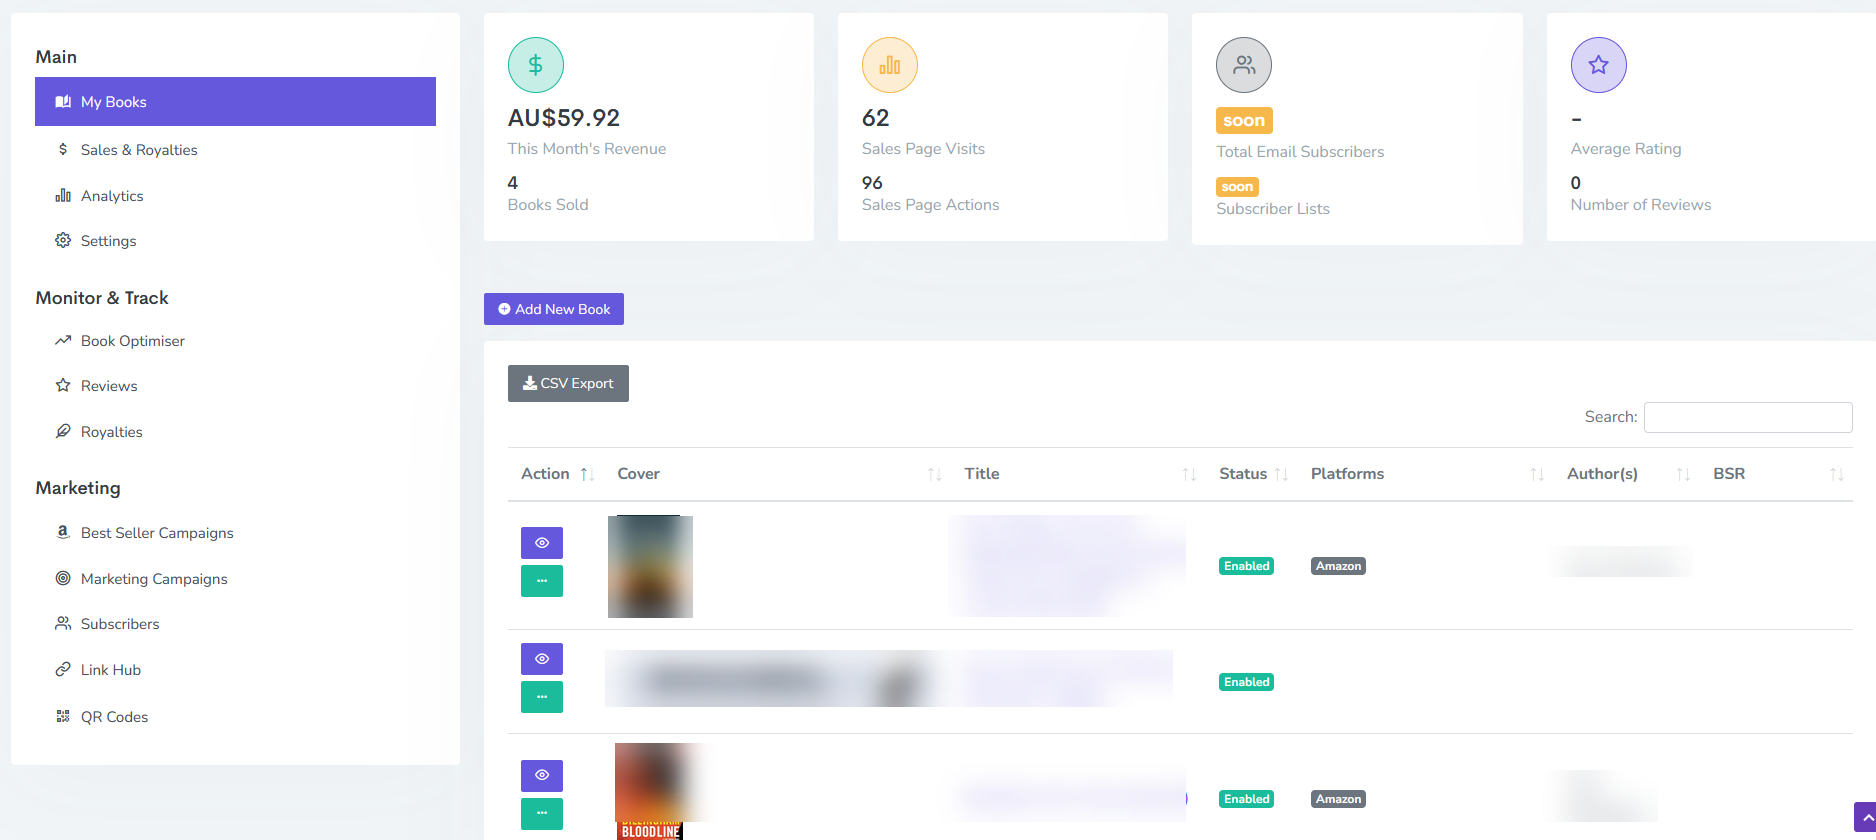The image size is (1876, 840).
Task: Click the Books Sold label
Action: [548, 205]
